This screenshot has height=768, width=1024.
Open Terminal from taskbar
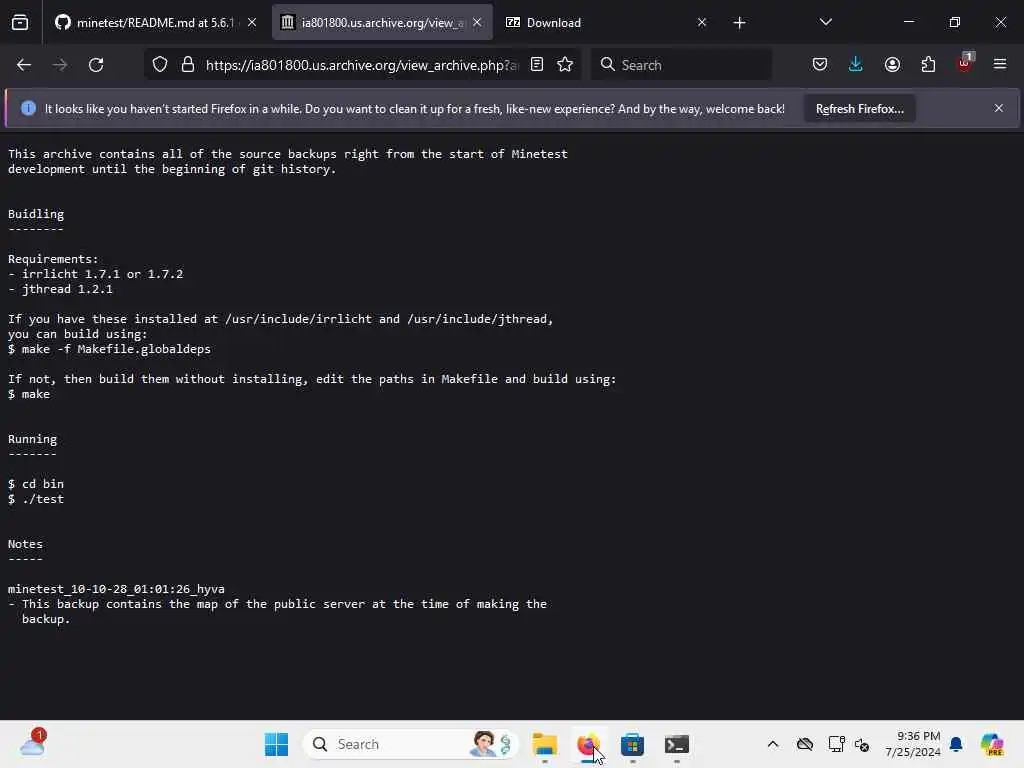click(677, 744)
